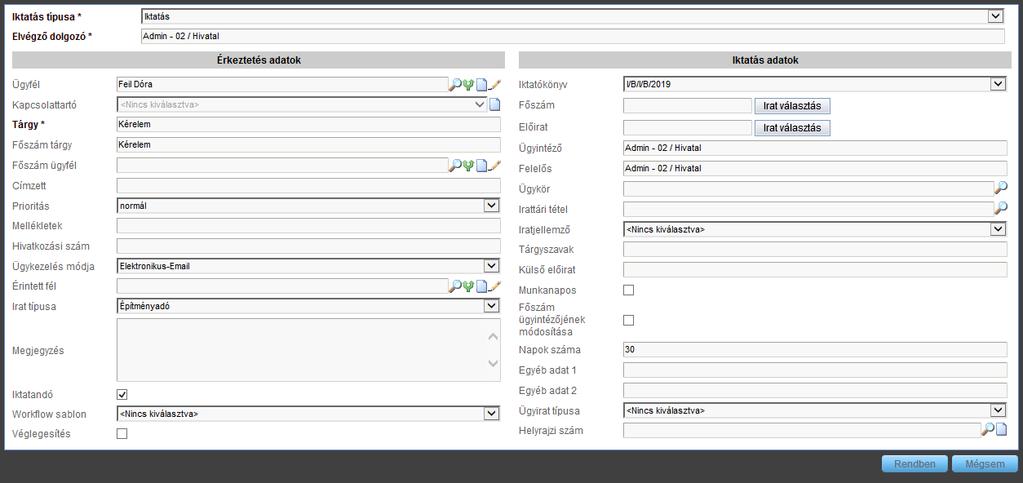Click the new document icon beside Ügyfél

click(481, 84)
